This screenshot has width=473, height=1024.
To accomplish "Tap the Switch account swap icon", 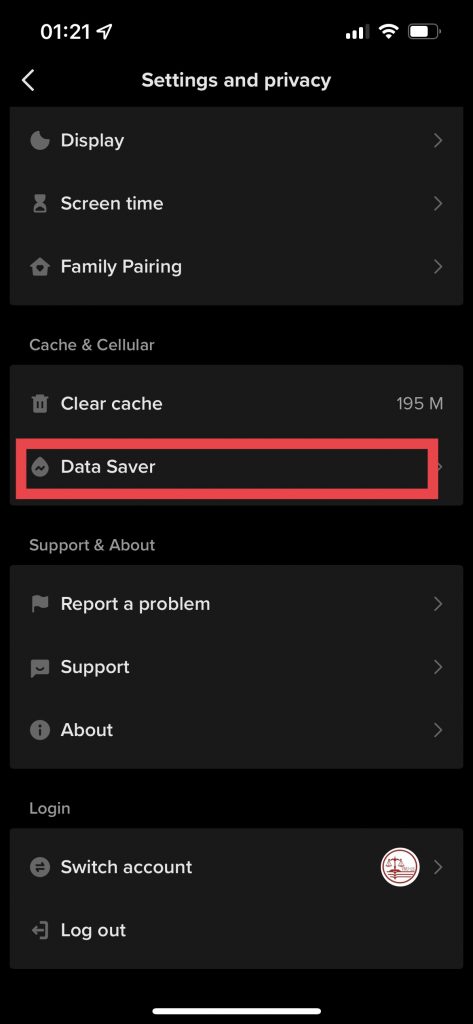I will pyautogui.click(x=40, y=867).
